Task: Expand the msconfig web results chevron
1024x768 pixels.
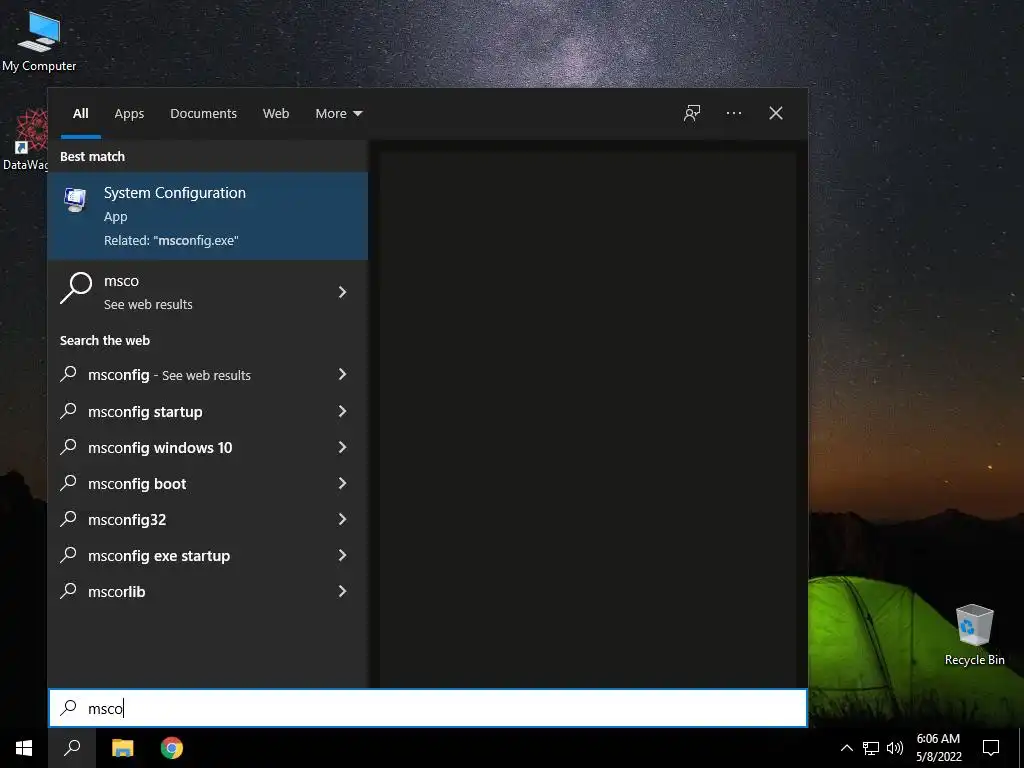Action: click(x=342, y=374)
